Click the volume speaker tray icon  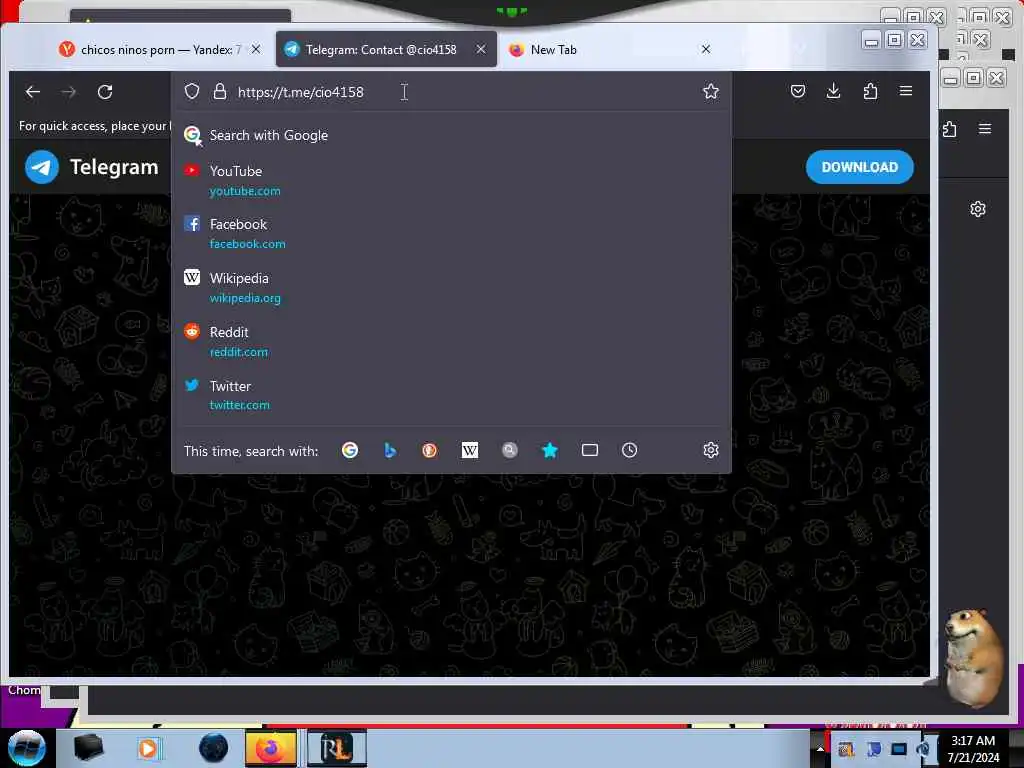[923, 749]
